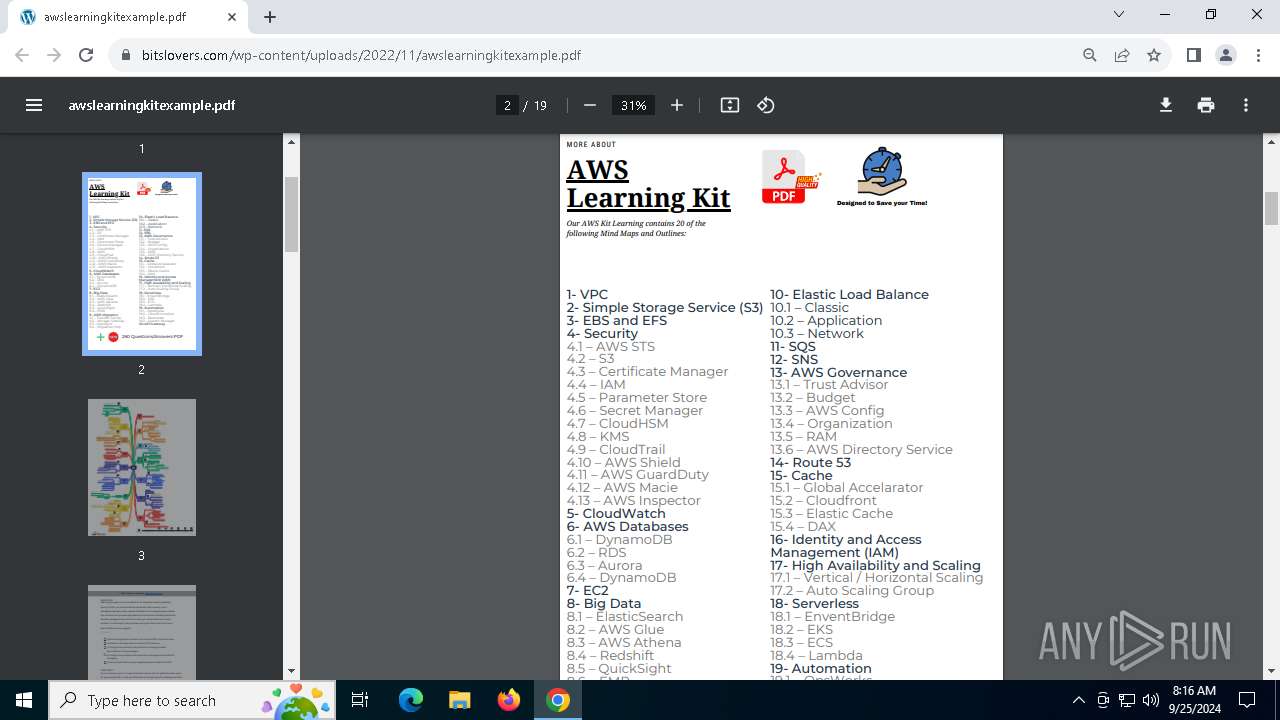
Task: Click the thumbnail panel scroll down arrow
Action: tap(291, 671)
